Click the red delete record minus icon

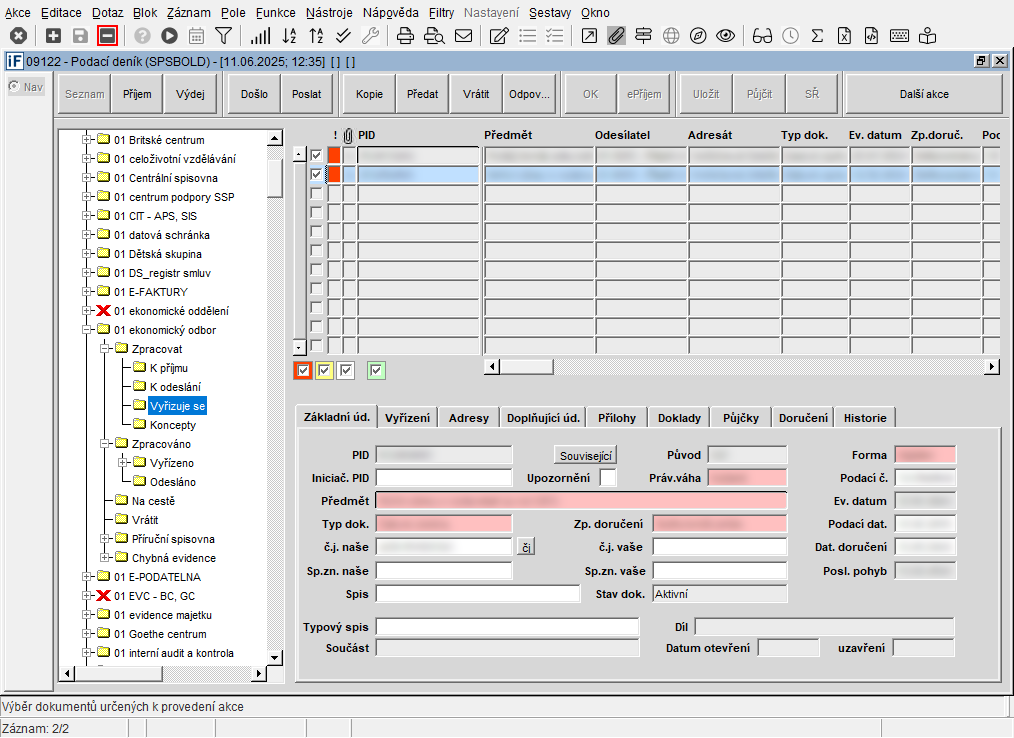[x=107, y=36]
